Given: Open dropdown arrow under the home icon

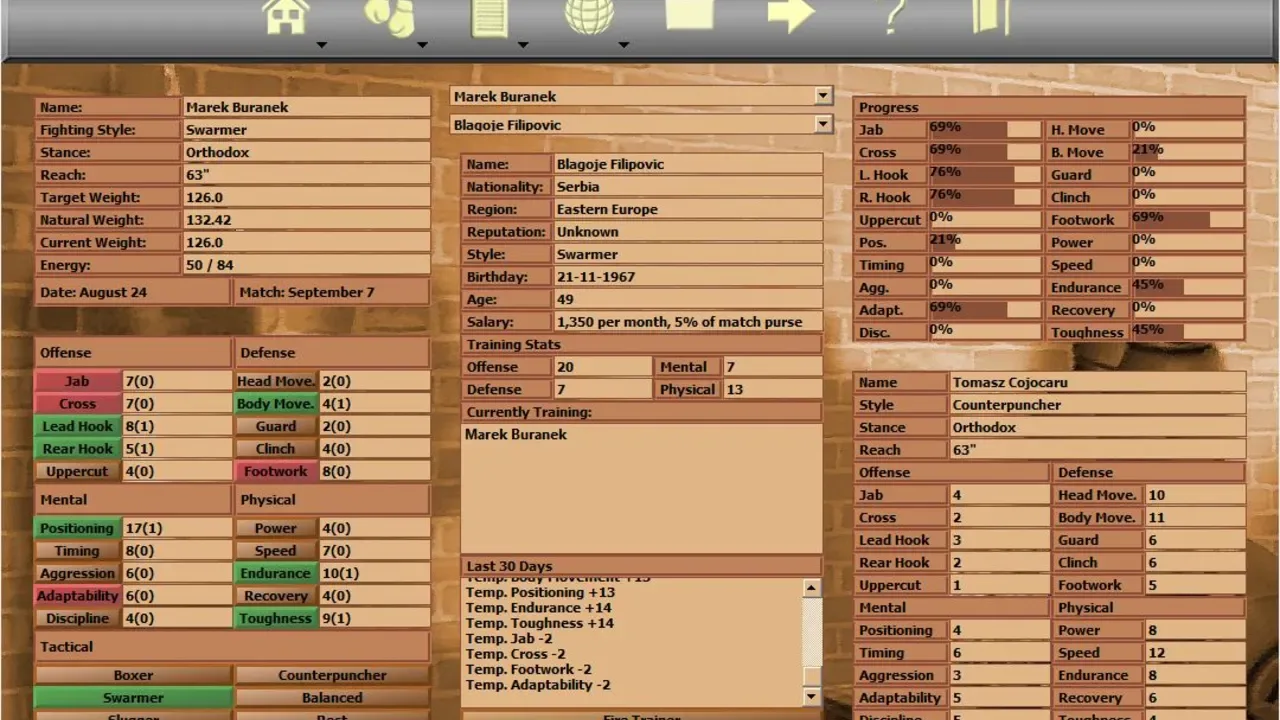Looking at the screenshot, I should point(322,45).
